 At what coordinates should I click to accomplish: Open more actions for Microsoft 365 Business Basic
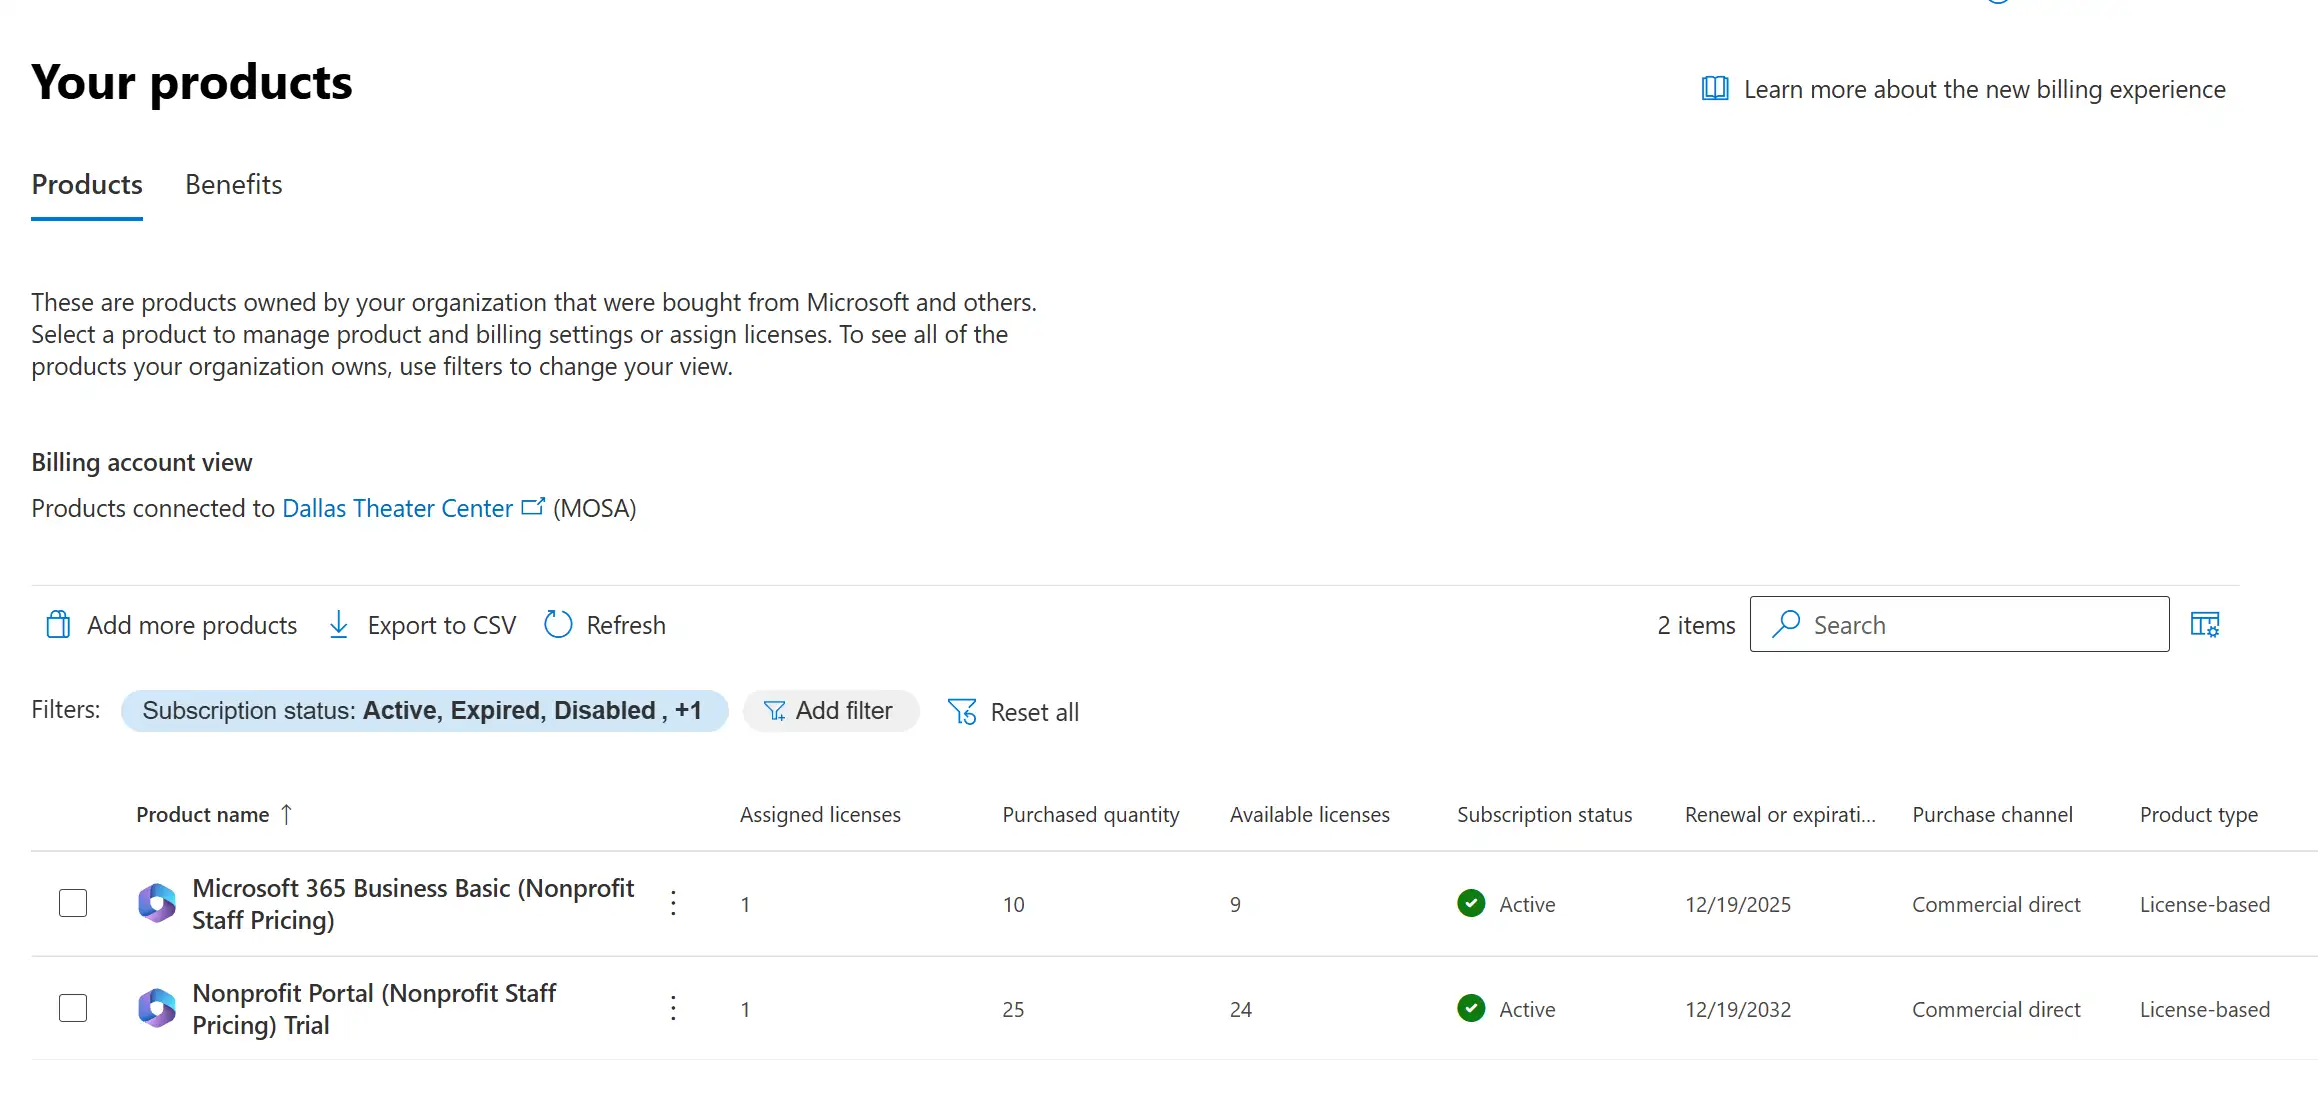pos(674,903)
